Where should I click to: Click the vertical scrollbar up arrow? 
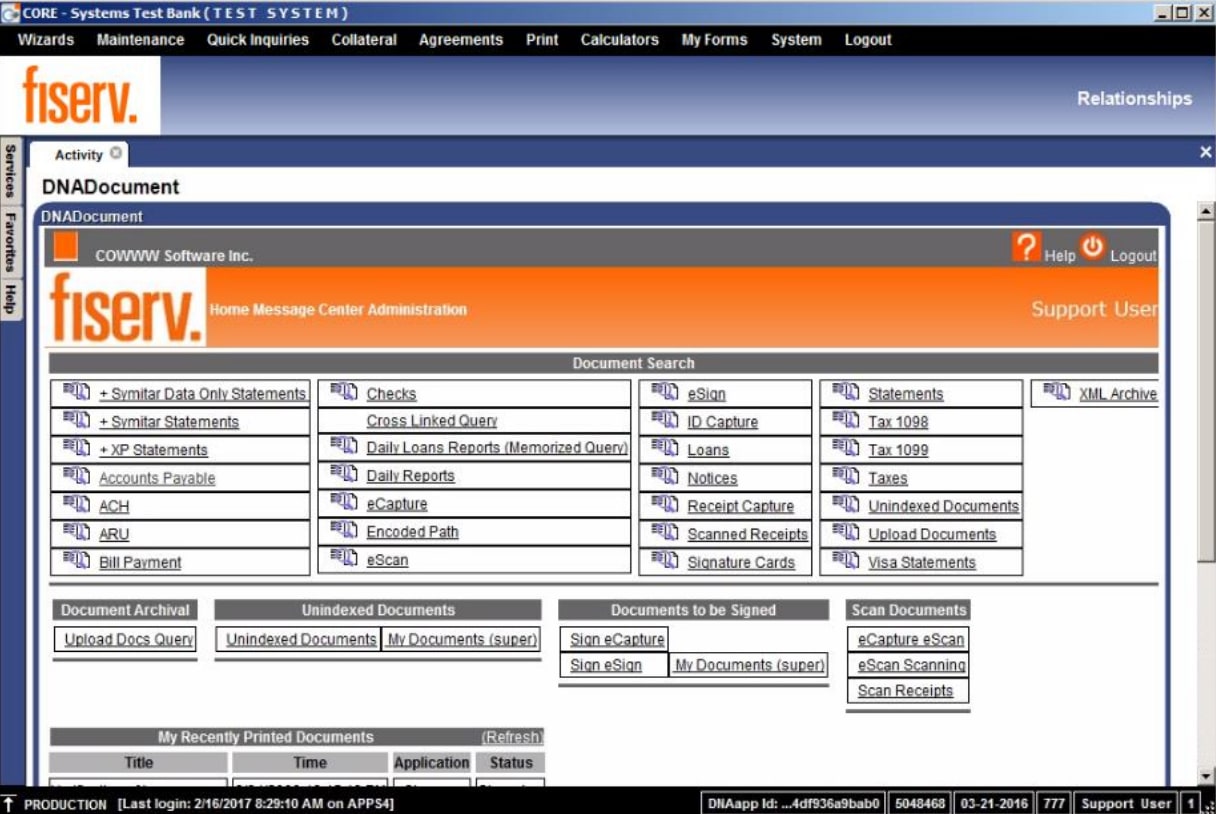[x=1205, y=211]
